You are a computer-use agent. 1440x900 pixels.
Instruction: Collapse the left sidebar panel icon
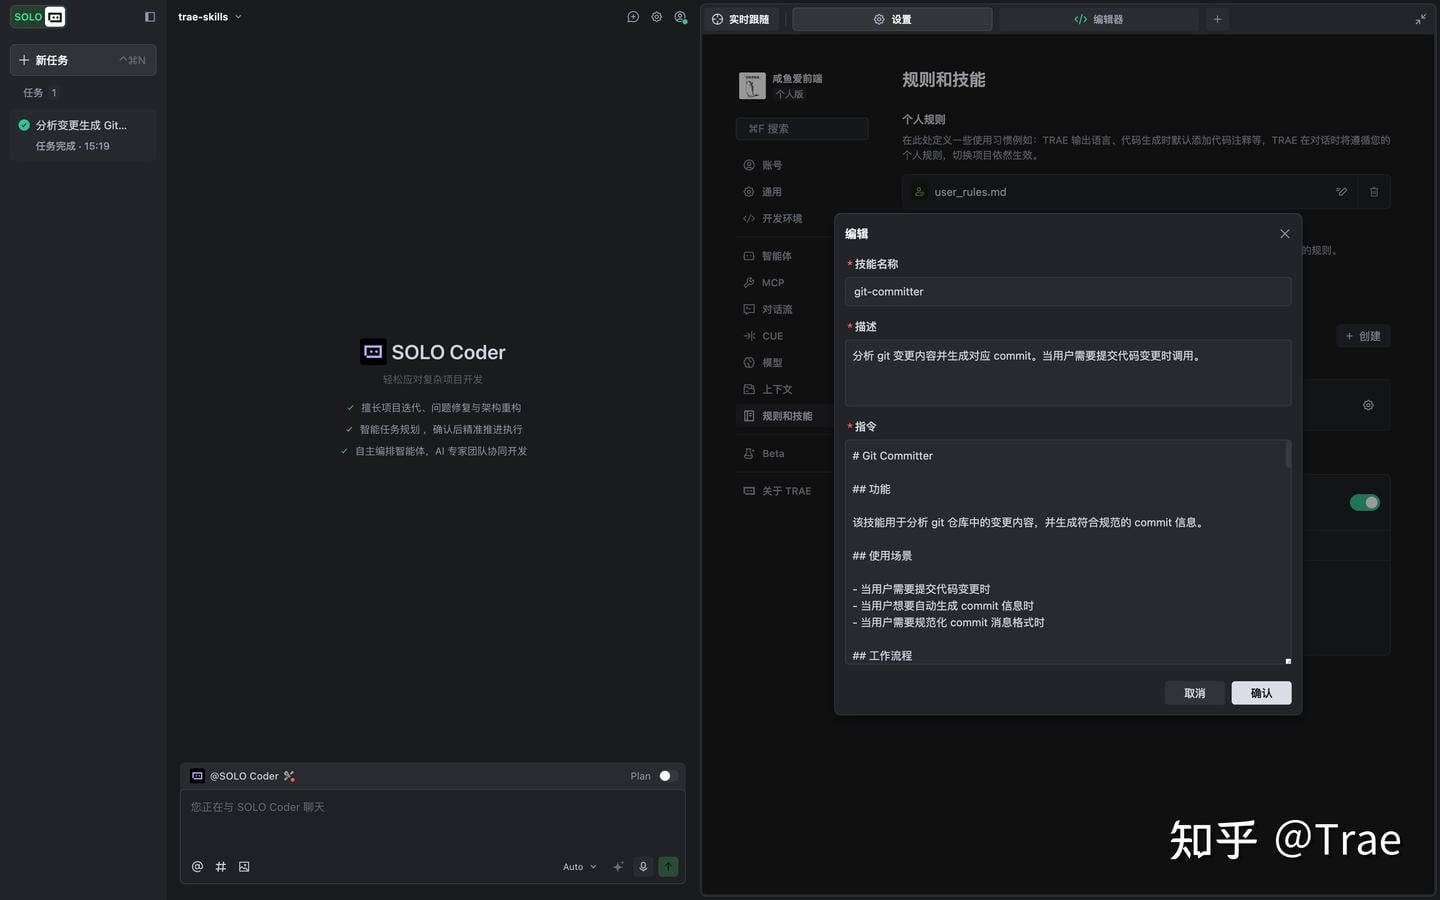150,17
